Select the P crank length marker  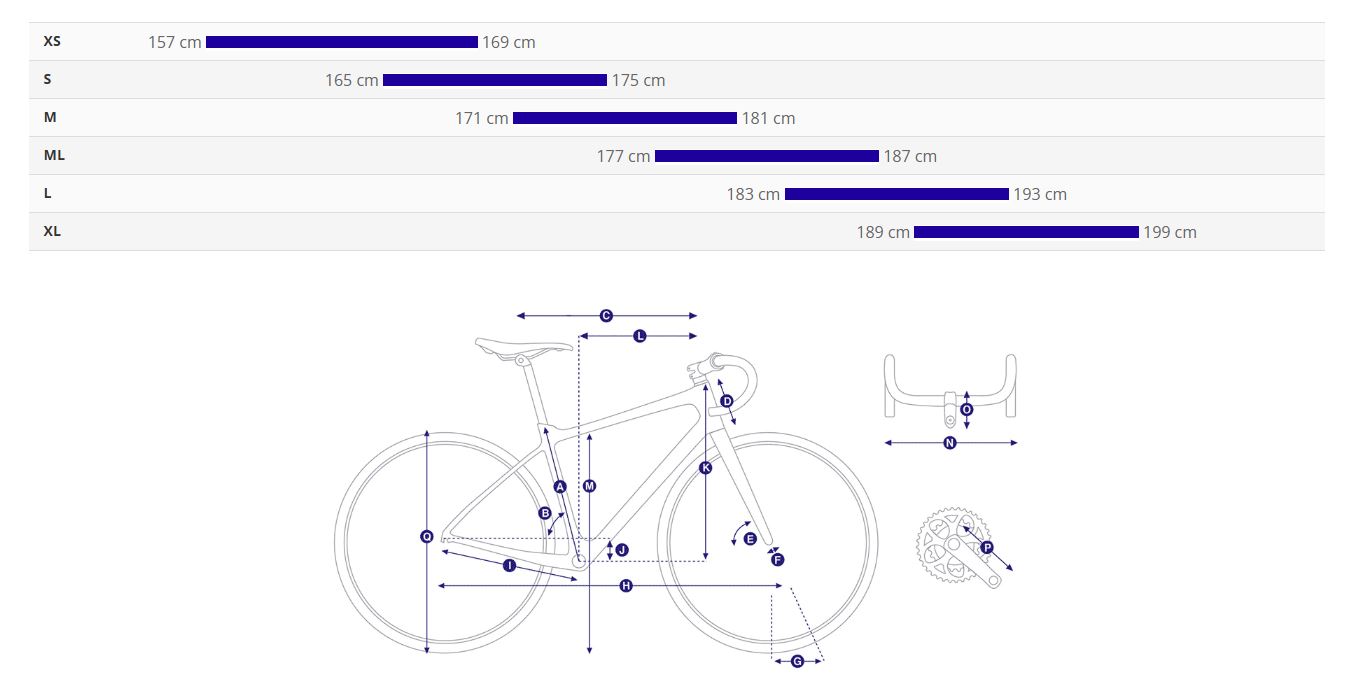coord(987,548)
